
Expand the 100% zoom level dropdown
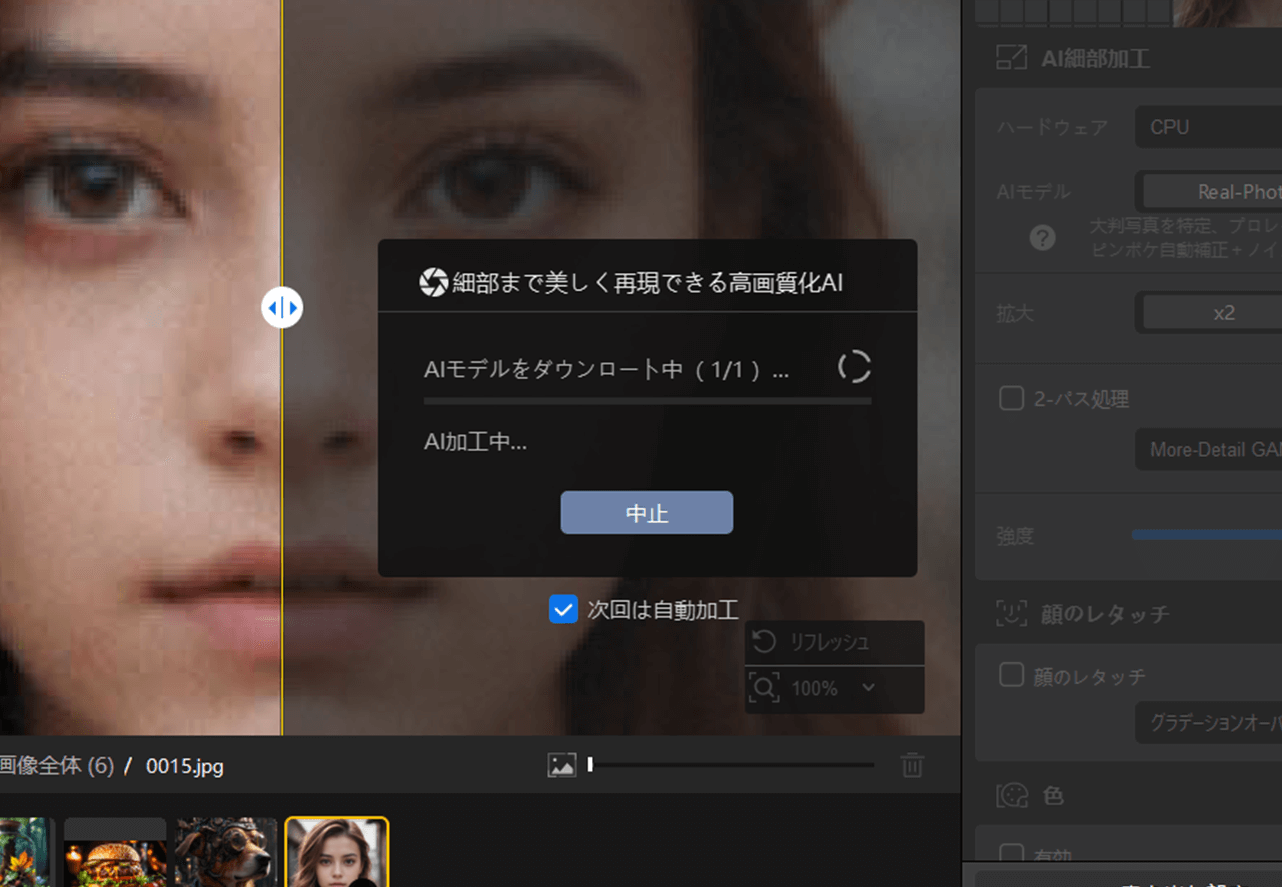867,688
